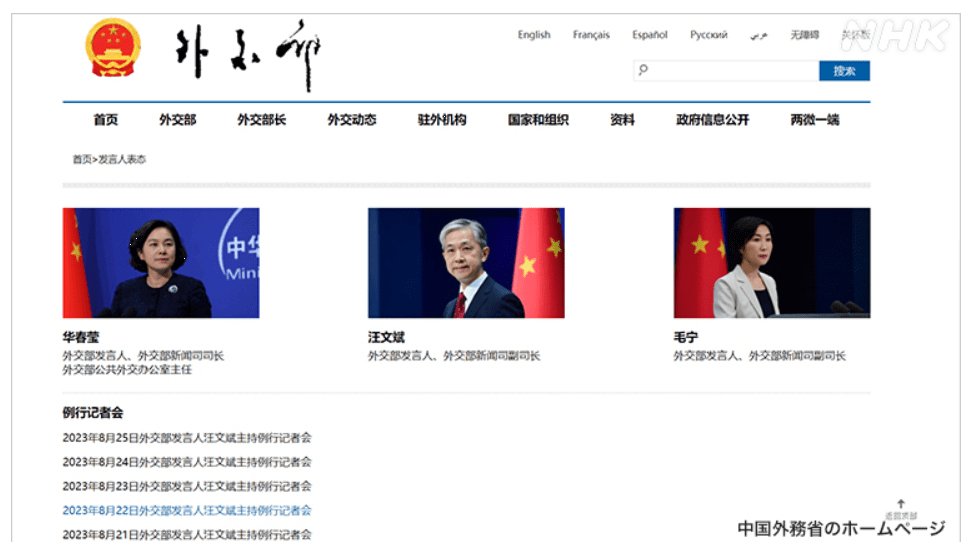Open the 驻外机构 menu item
Viewport: 964px width, 542px height.
442,120
